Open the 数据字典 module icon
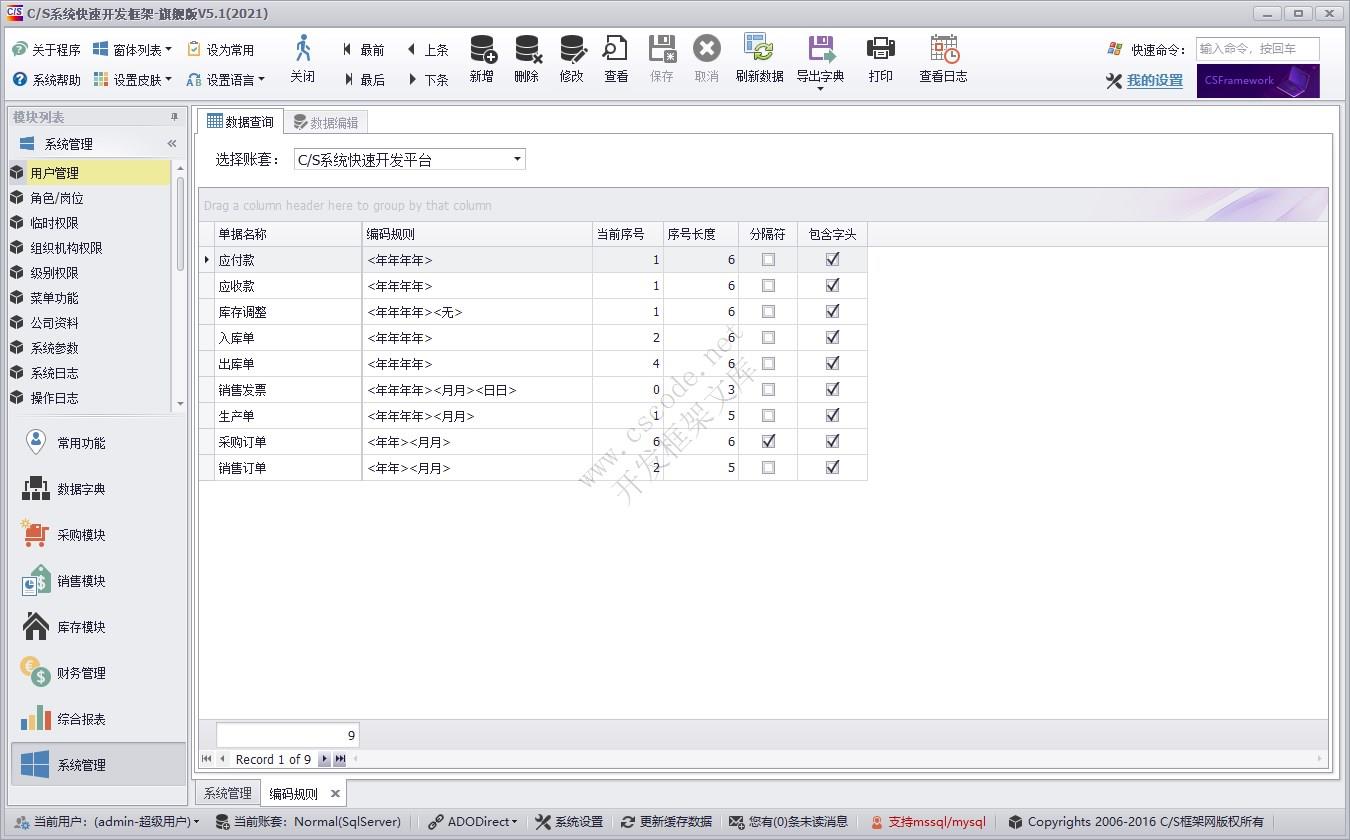The image size is (1350, 840). click(x=36, y=488)
